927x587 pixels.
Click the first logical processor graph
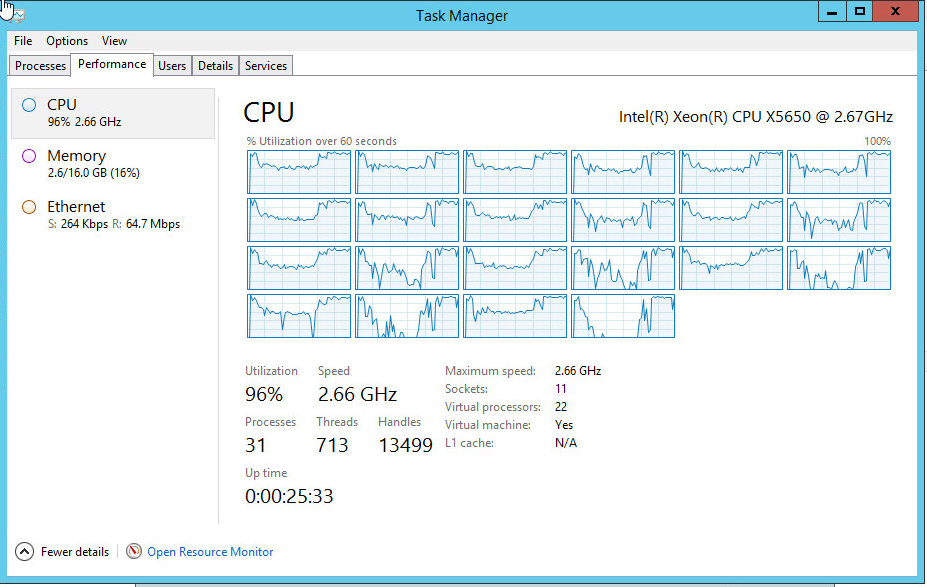pos(299,172)
